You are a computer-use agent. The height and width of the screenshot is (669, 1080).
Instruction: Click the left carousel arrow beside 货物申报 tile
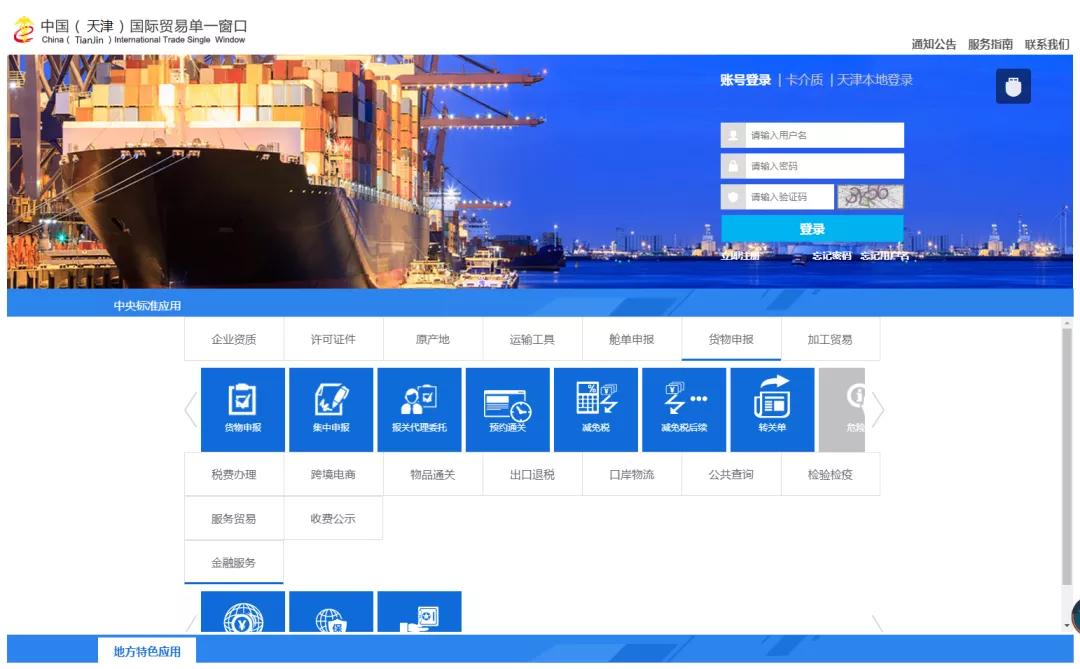click(191, 410)
